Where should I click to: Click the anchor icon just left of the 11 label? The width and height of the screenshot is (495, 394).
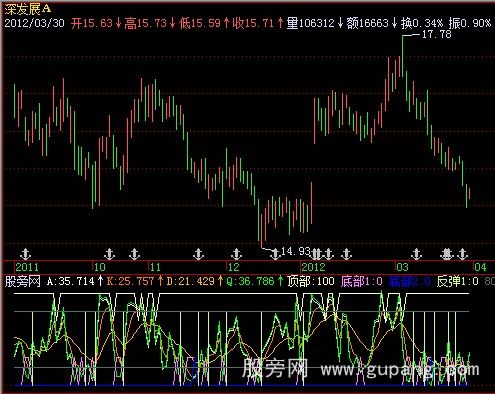tap(134, 254)
